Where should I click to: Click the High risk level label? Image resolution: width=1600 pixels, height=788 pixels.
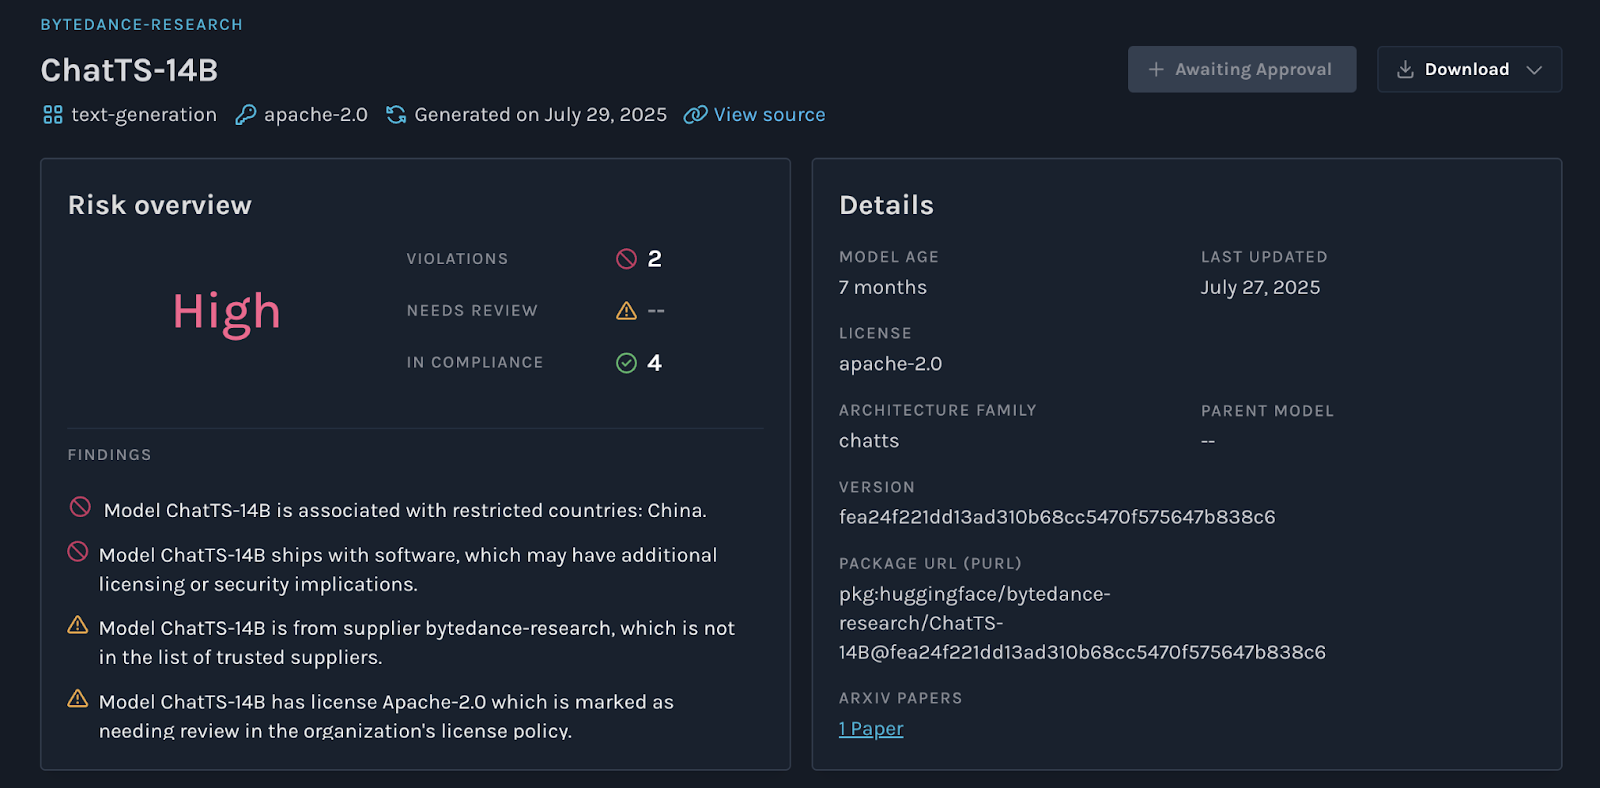point(227,313)
